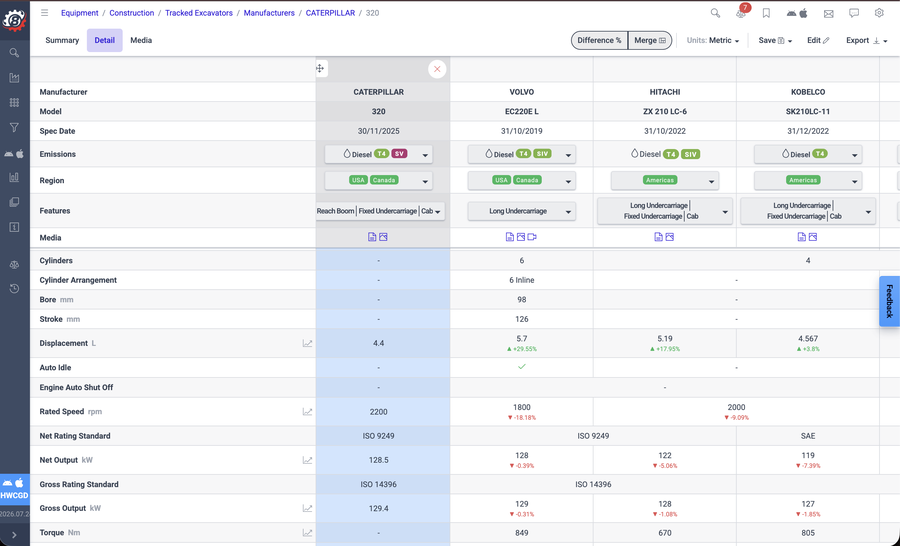
Task: Open the factory icon in the sidebar
Action: pyautogui.click(x=14, y=78)
